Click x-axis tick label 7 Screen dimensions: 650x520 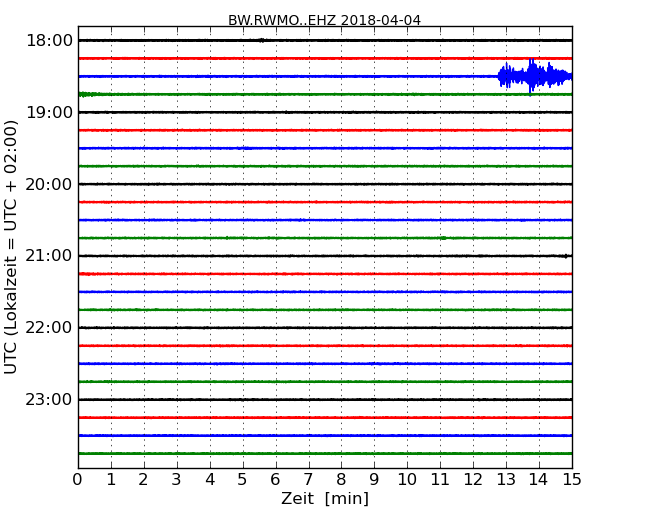tap(308, 480)
